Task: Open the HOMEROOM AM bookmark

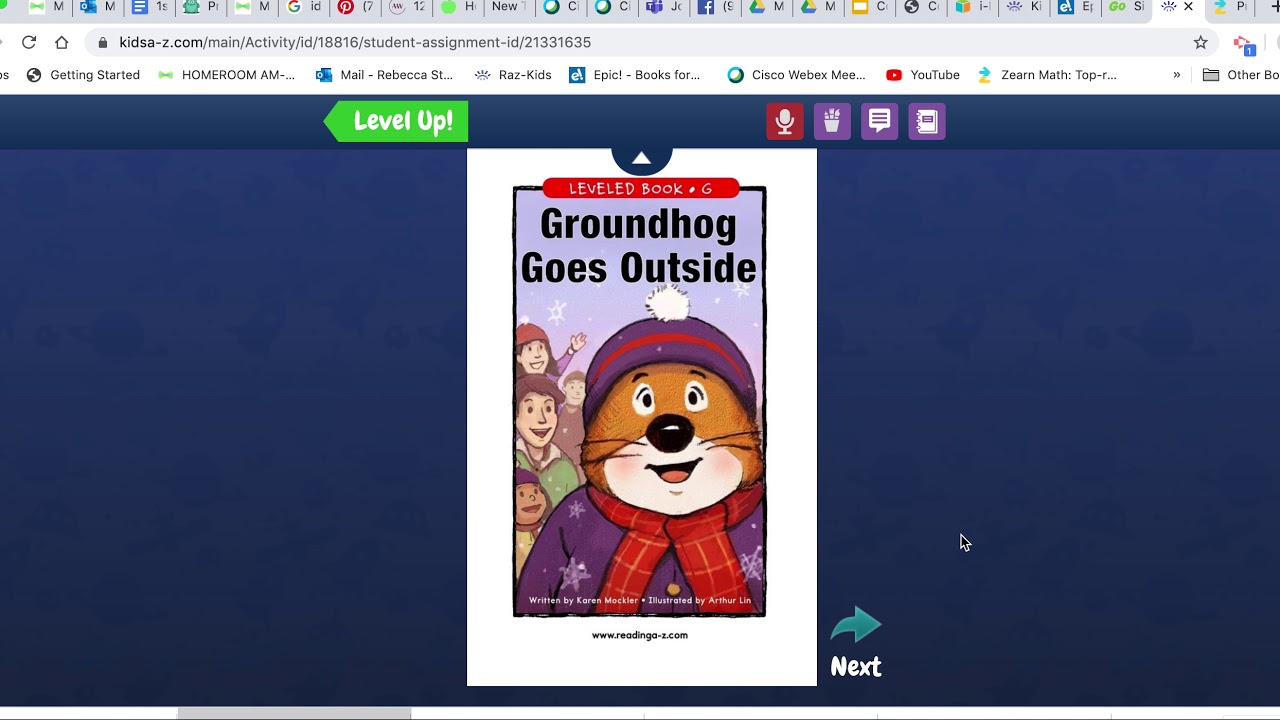Action: [227, 75]
